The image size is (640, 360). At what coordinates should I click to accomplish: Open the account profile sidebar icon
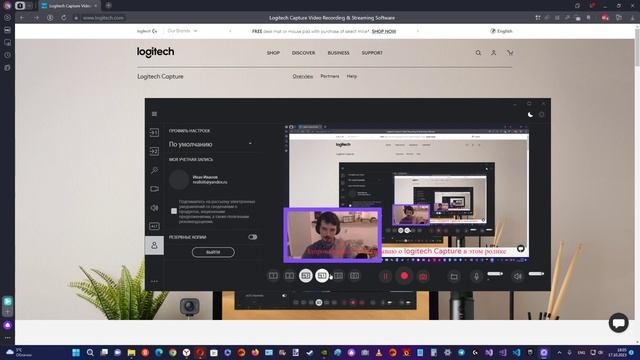[154, 245]
